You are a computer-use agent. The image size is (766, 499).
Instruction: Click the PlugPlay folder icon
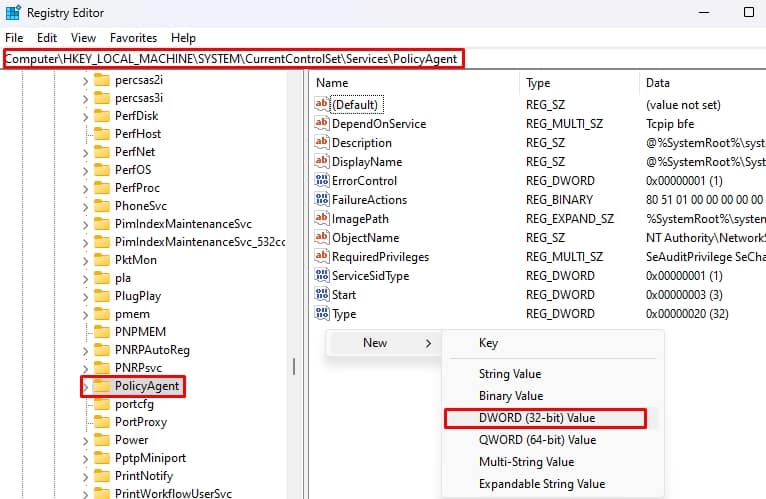point(102,296)
